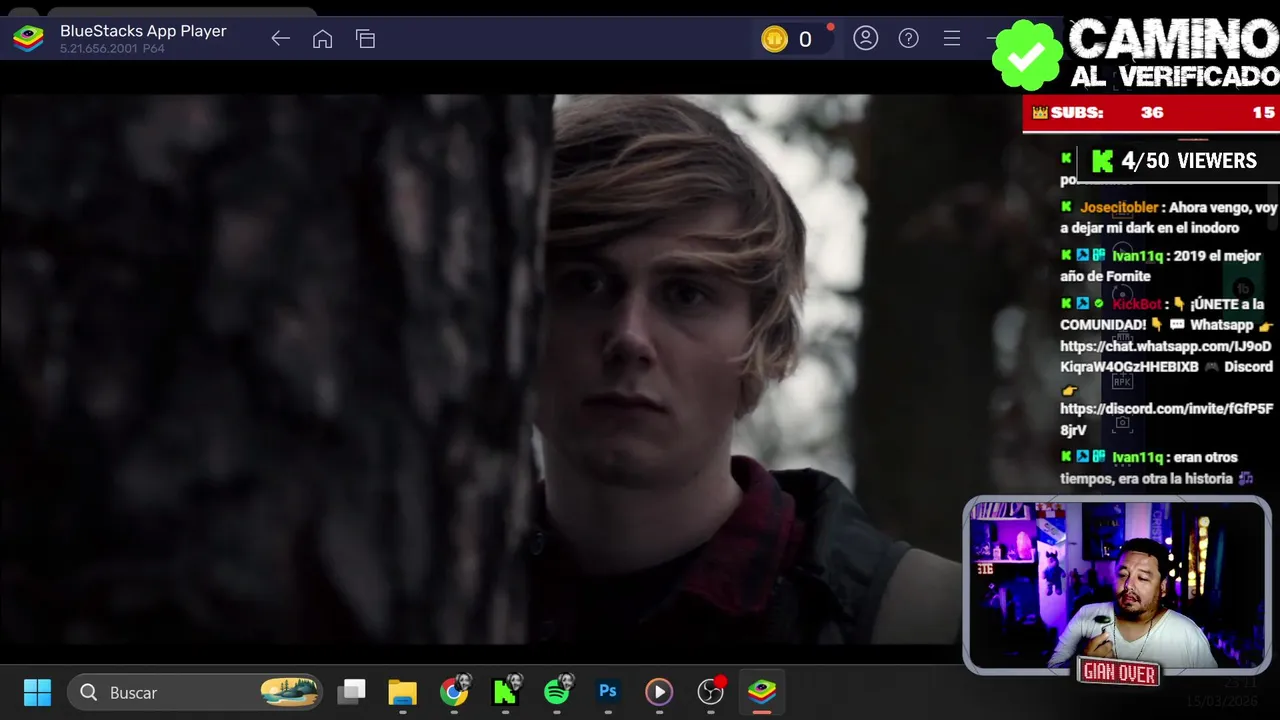Open Photoshop from the taskbar

[x=607, y=691]
